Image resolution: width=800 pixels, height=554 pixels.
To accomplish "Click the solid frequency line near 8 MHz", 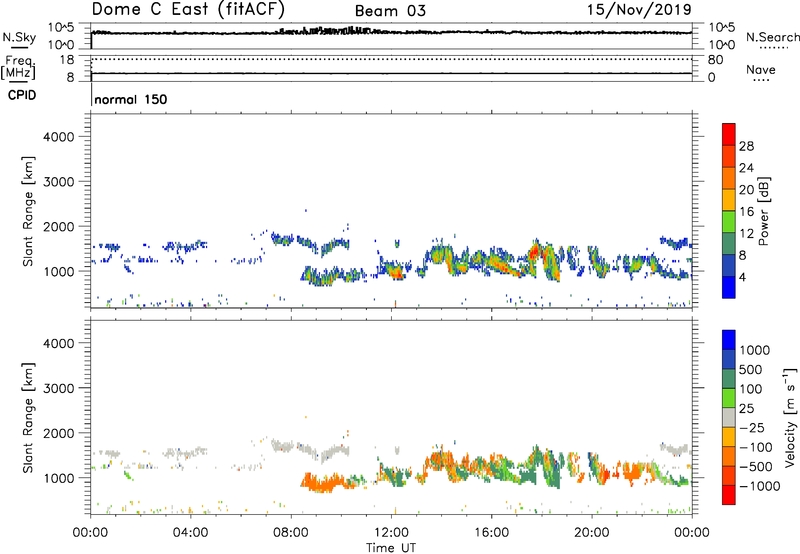I will pyautogui.click(x=391, y=73).
